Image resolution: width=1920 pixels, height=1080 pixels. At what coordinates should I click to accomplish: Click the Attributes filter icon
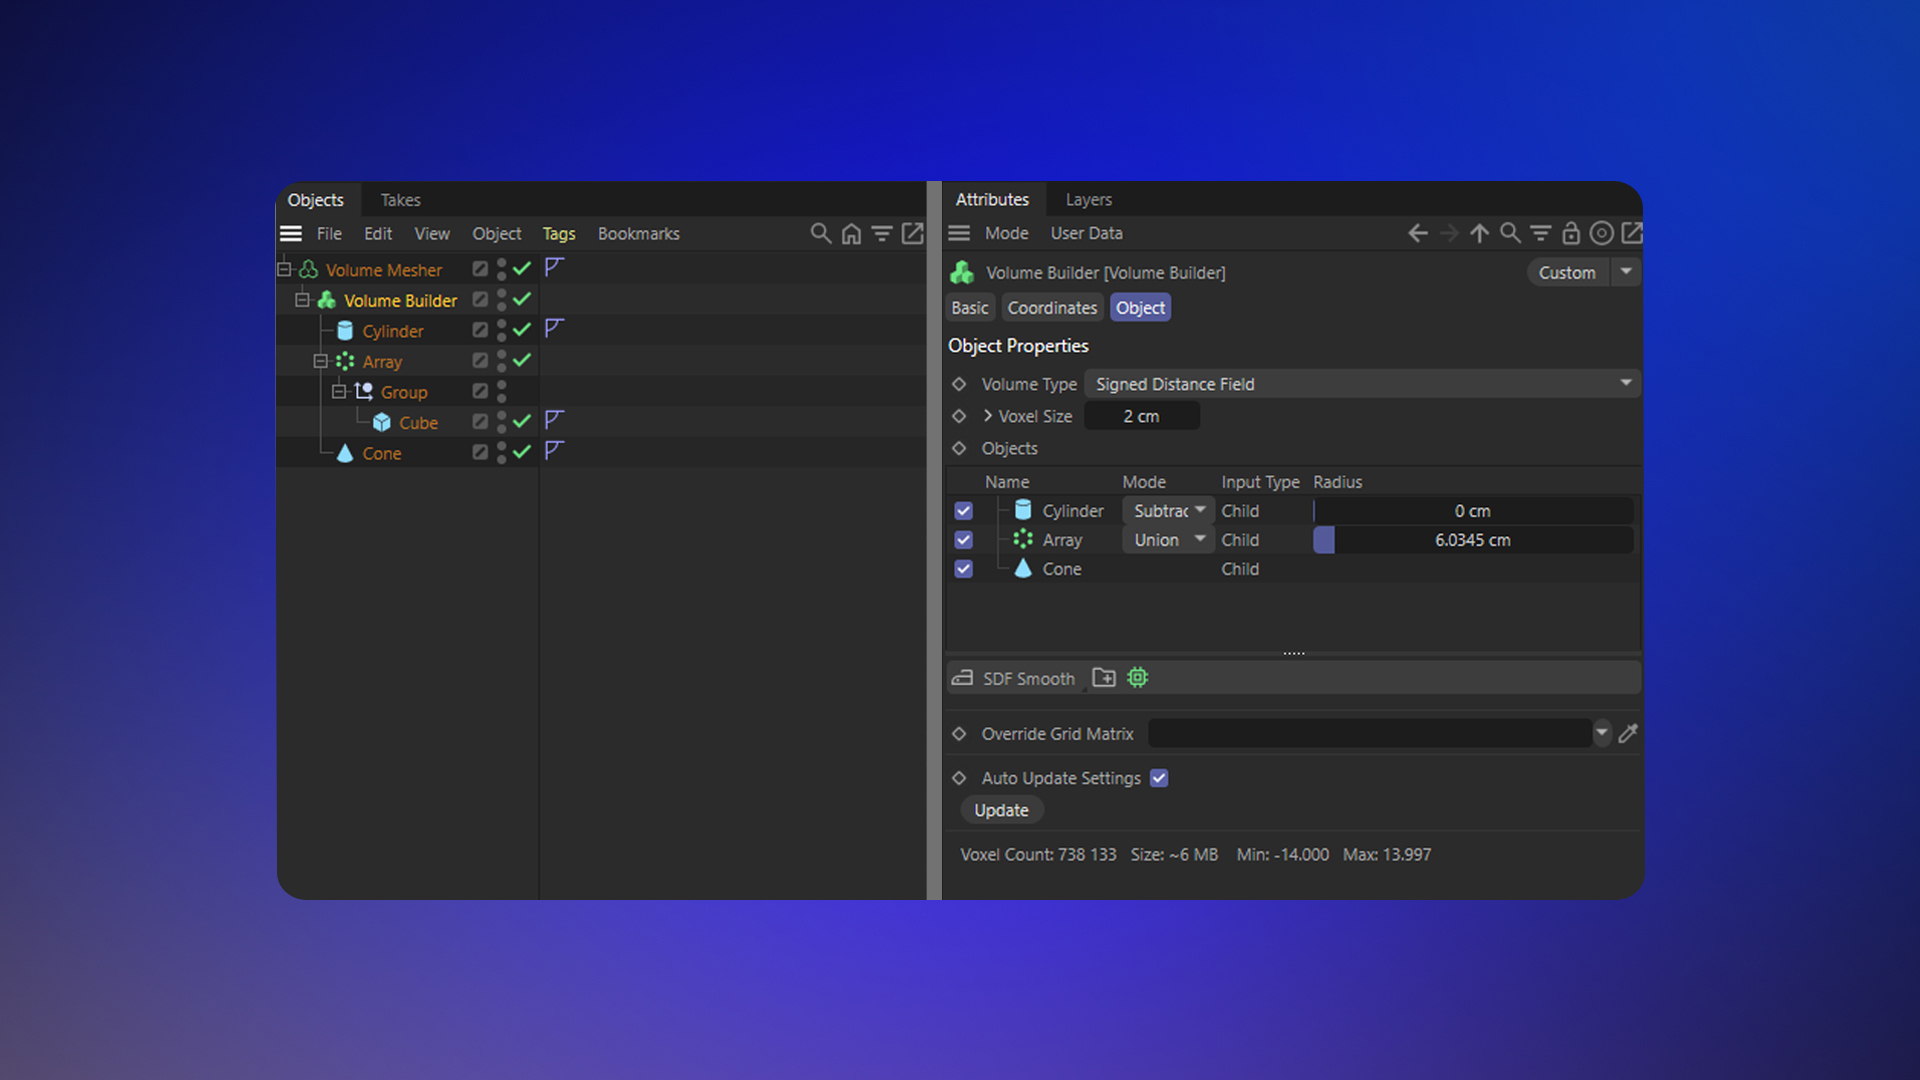(1541, 233)
